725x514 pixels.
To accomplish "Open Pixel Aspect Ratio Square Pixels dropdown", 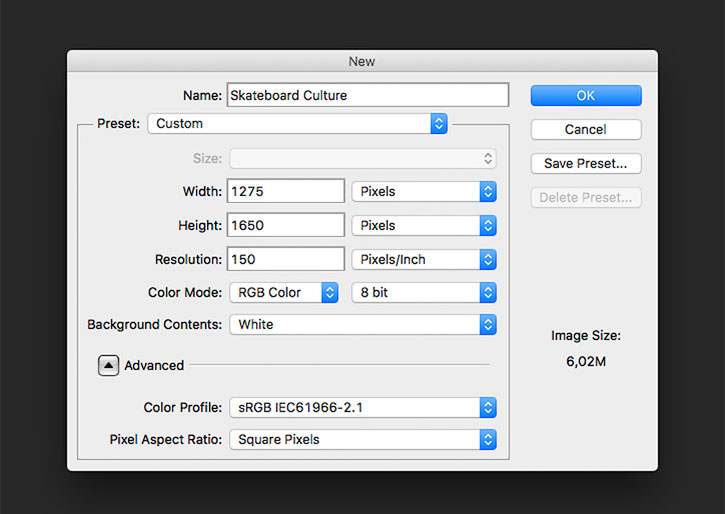I will pos(363,440).
